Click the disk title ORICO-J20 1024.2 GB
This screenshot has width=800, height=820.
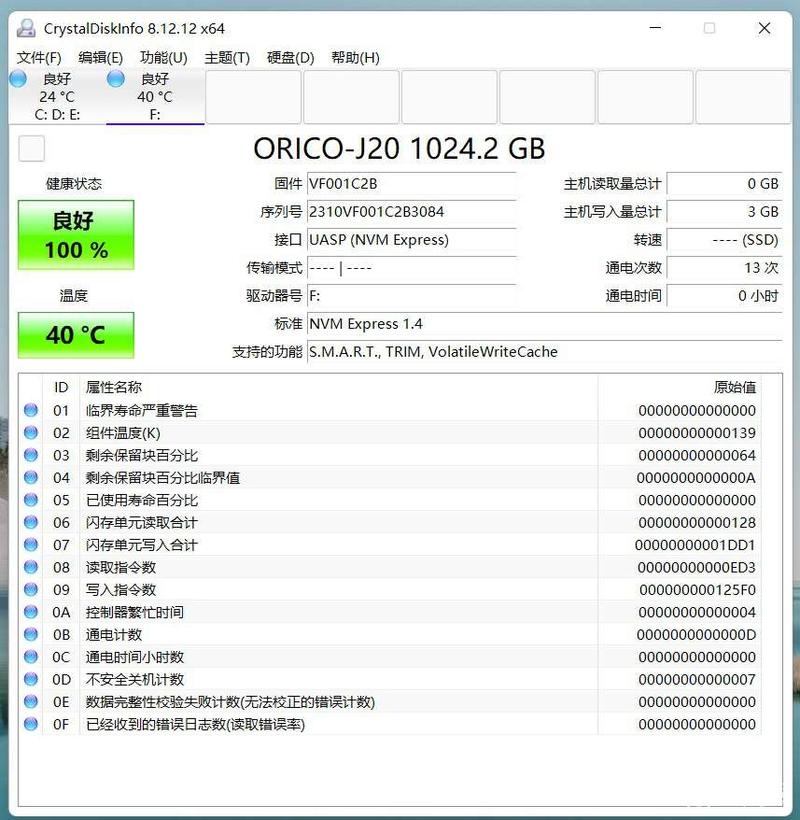[399, 149]
